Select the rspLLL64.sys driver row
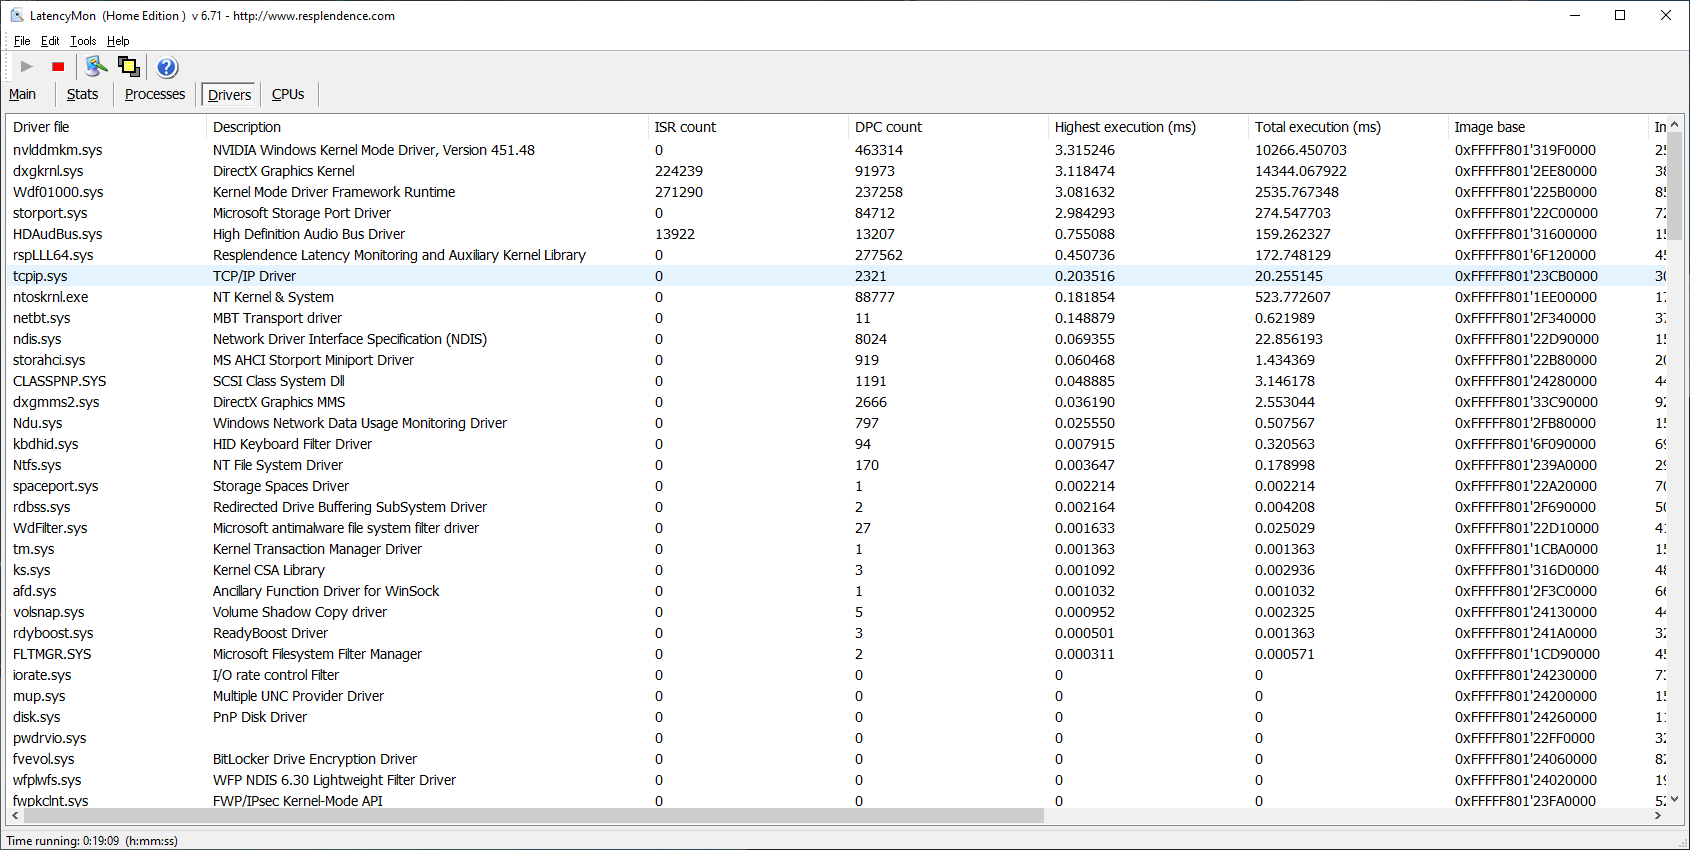The image size is (1690, 850). point(836,255)
